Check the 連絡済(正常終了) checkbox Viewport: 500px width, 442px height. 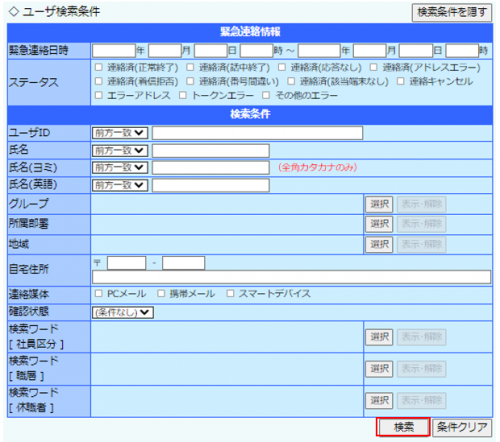pyautogui.click(x=98, y=67)
